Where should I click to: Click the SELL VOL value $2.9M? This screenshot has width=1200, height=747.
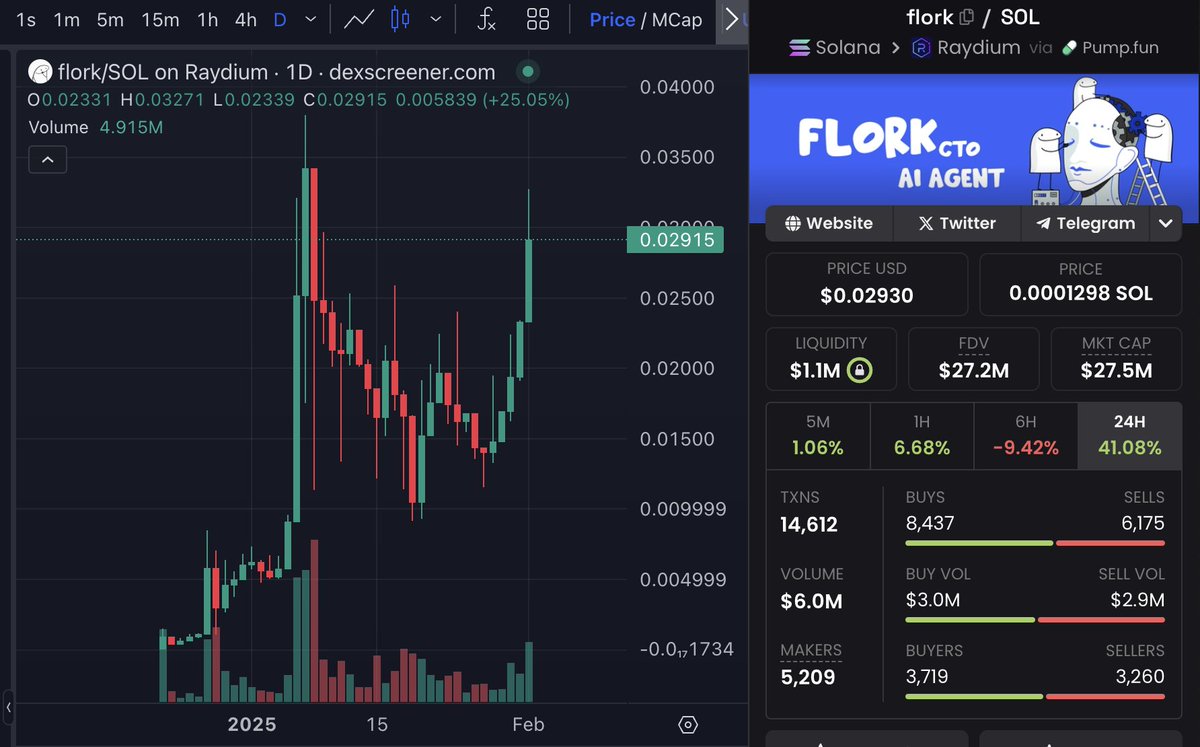pos(1138,600)
